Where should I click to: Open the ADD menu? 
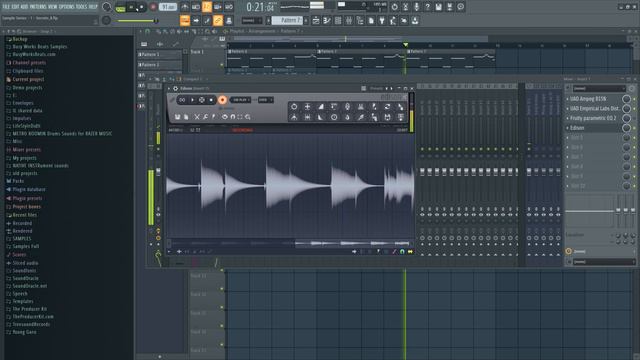24,7
